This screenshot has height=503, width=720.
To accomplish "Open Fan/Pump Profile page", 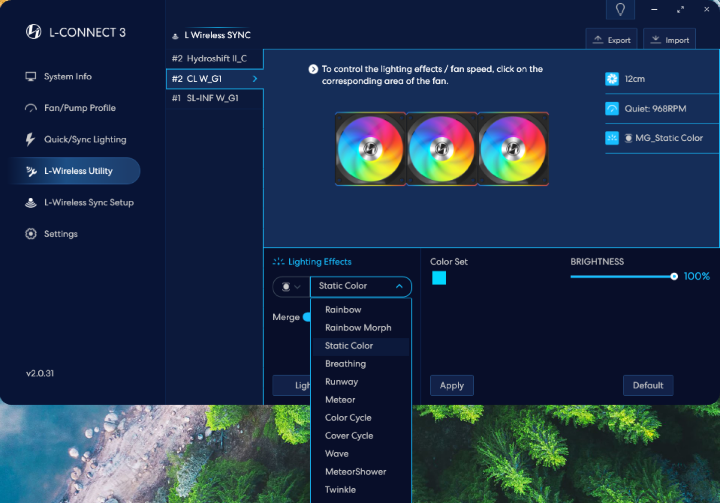I will [x=79, y=108].
